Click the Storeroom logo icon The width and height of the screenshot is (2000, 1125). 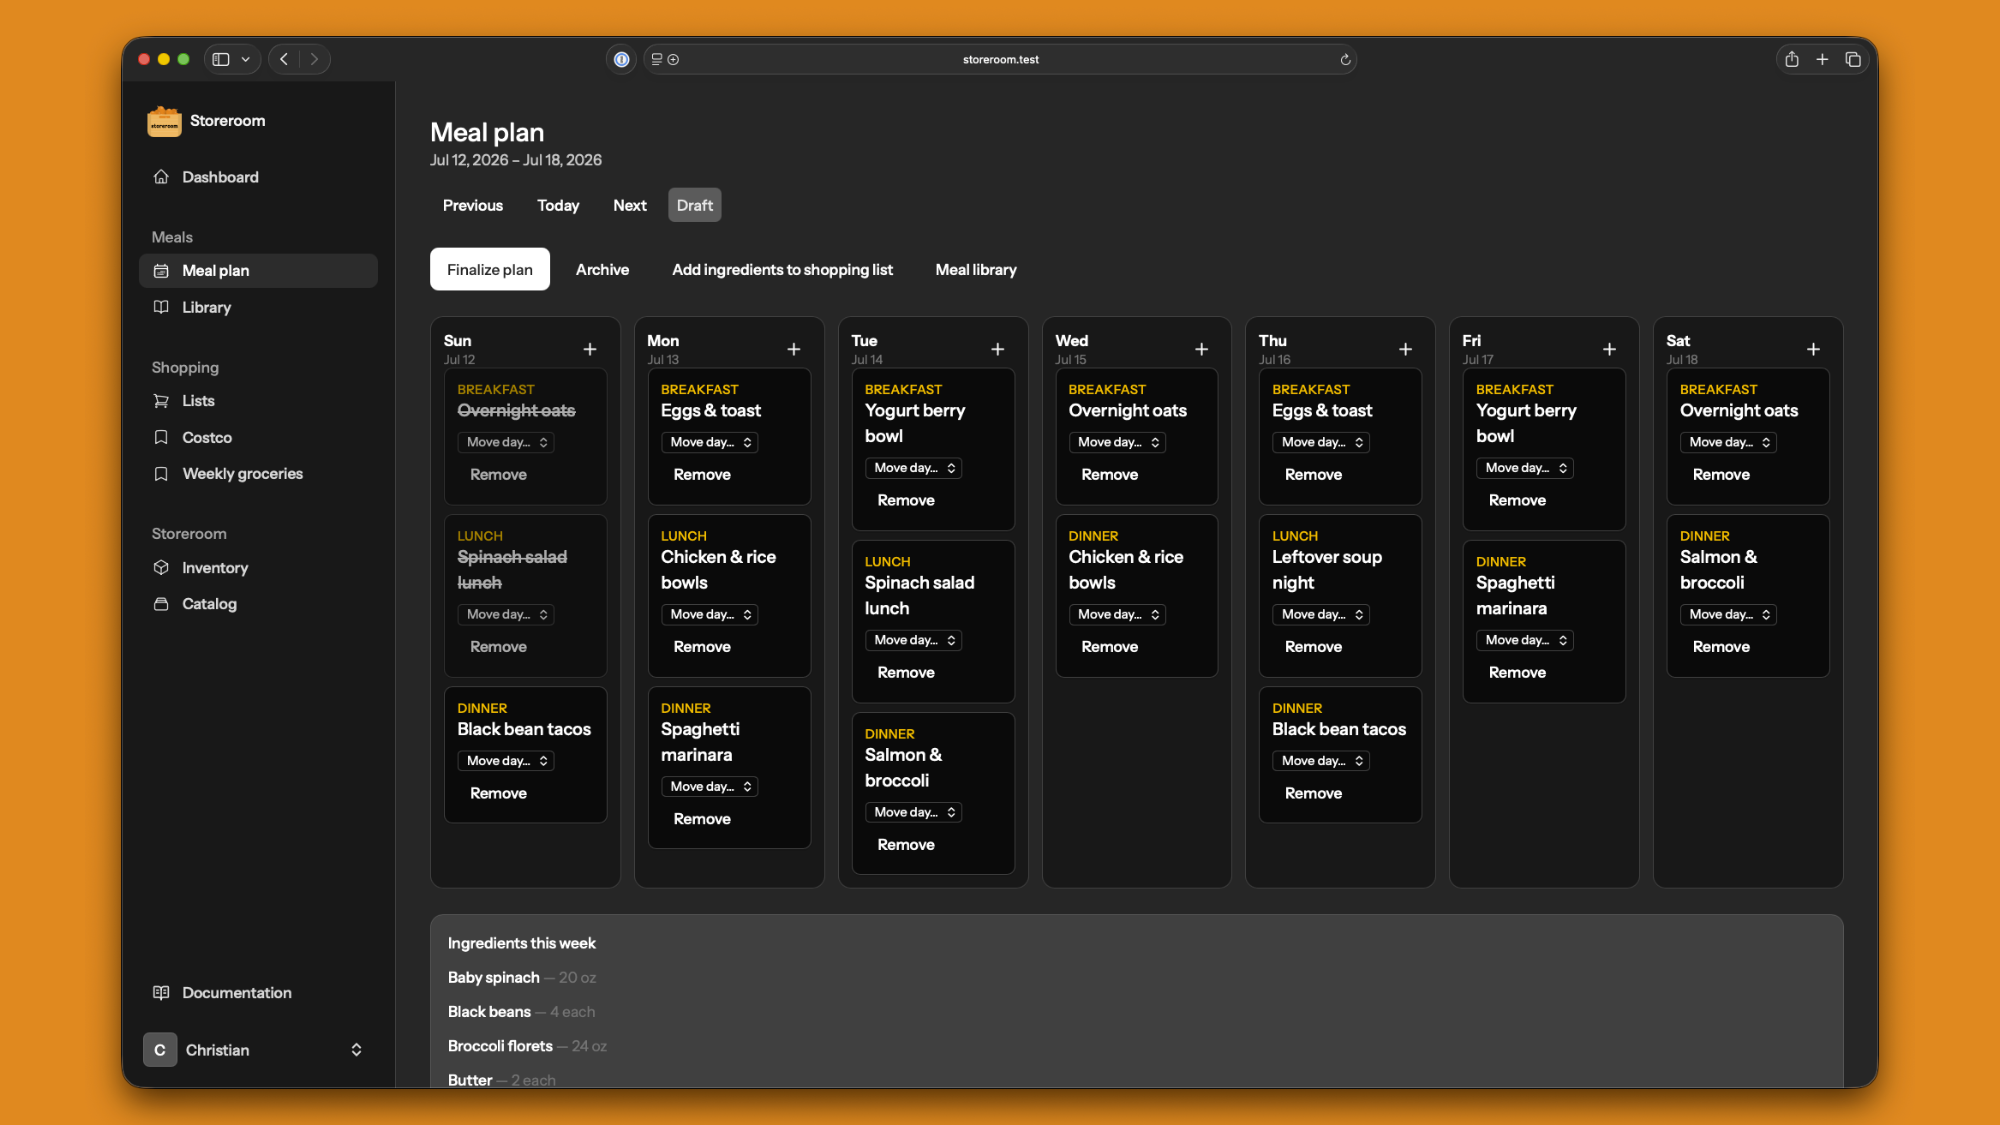pos(164,121)
